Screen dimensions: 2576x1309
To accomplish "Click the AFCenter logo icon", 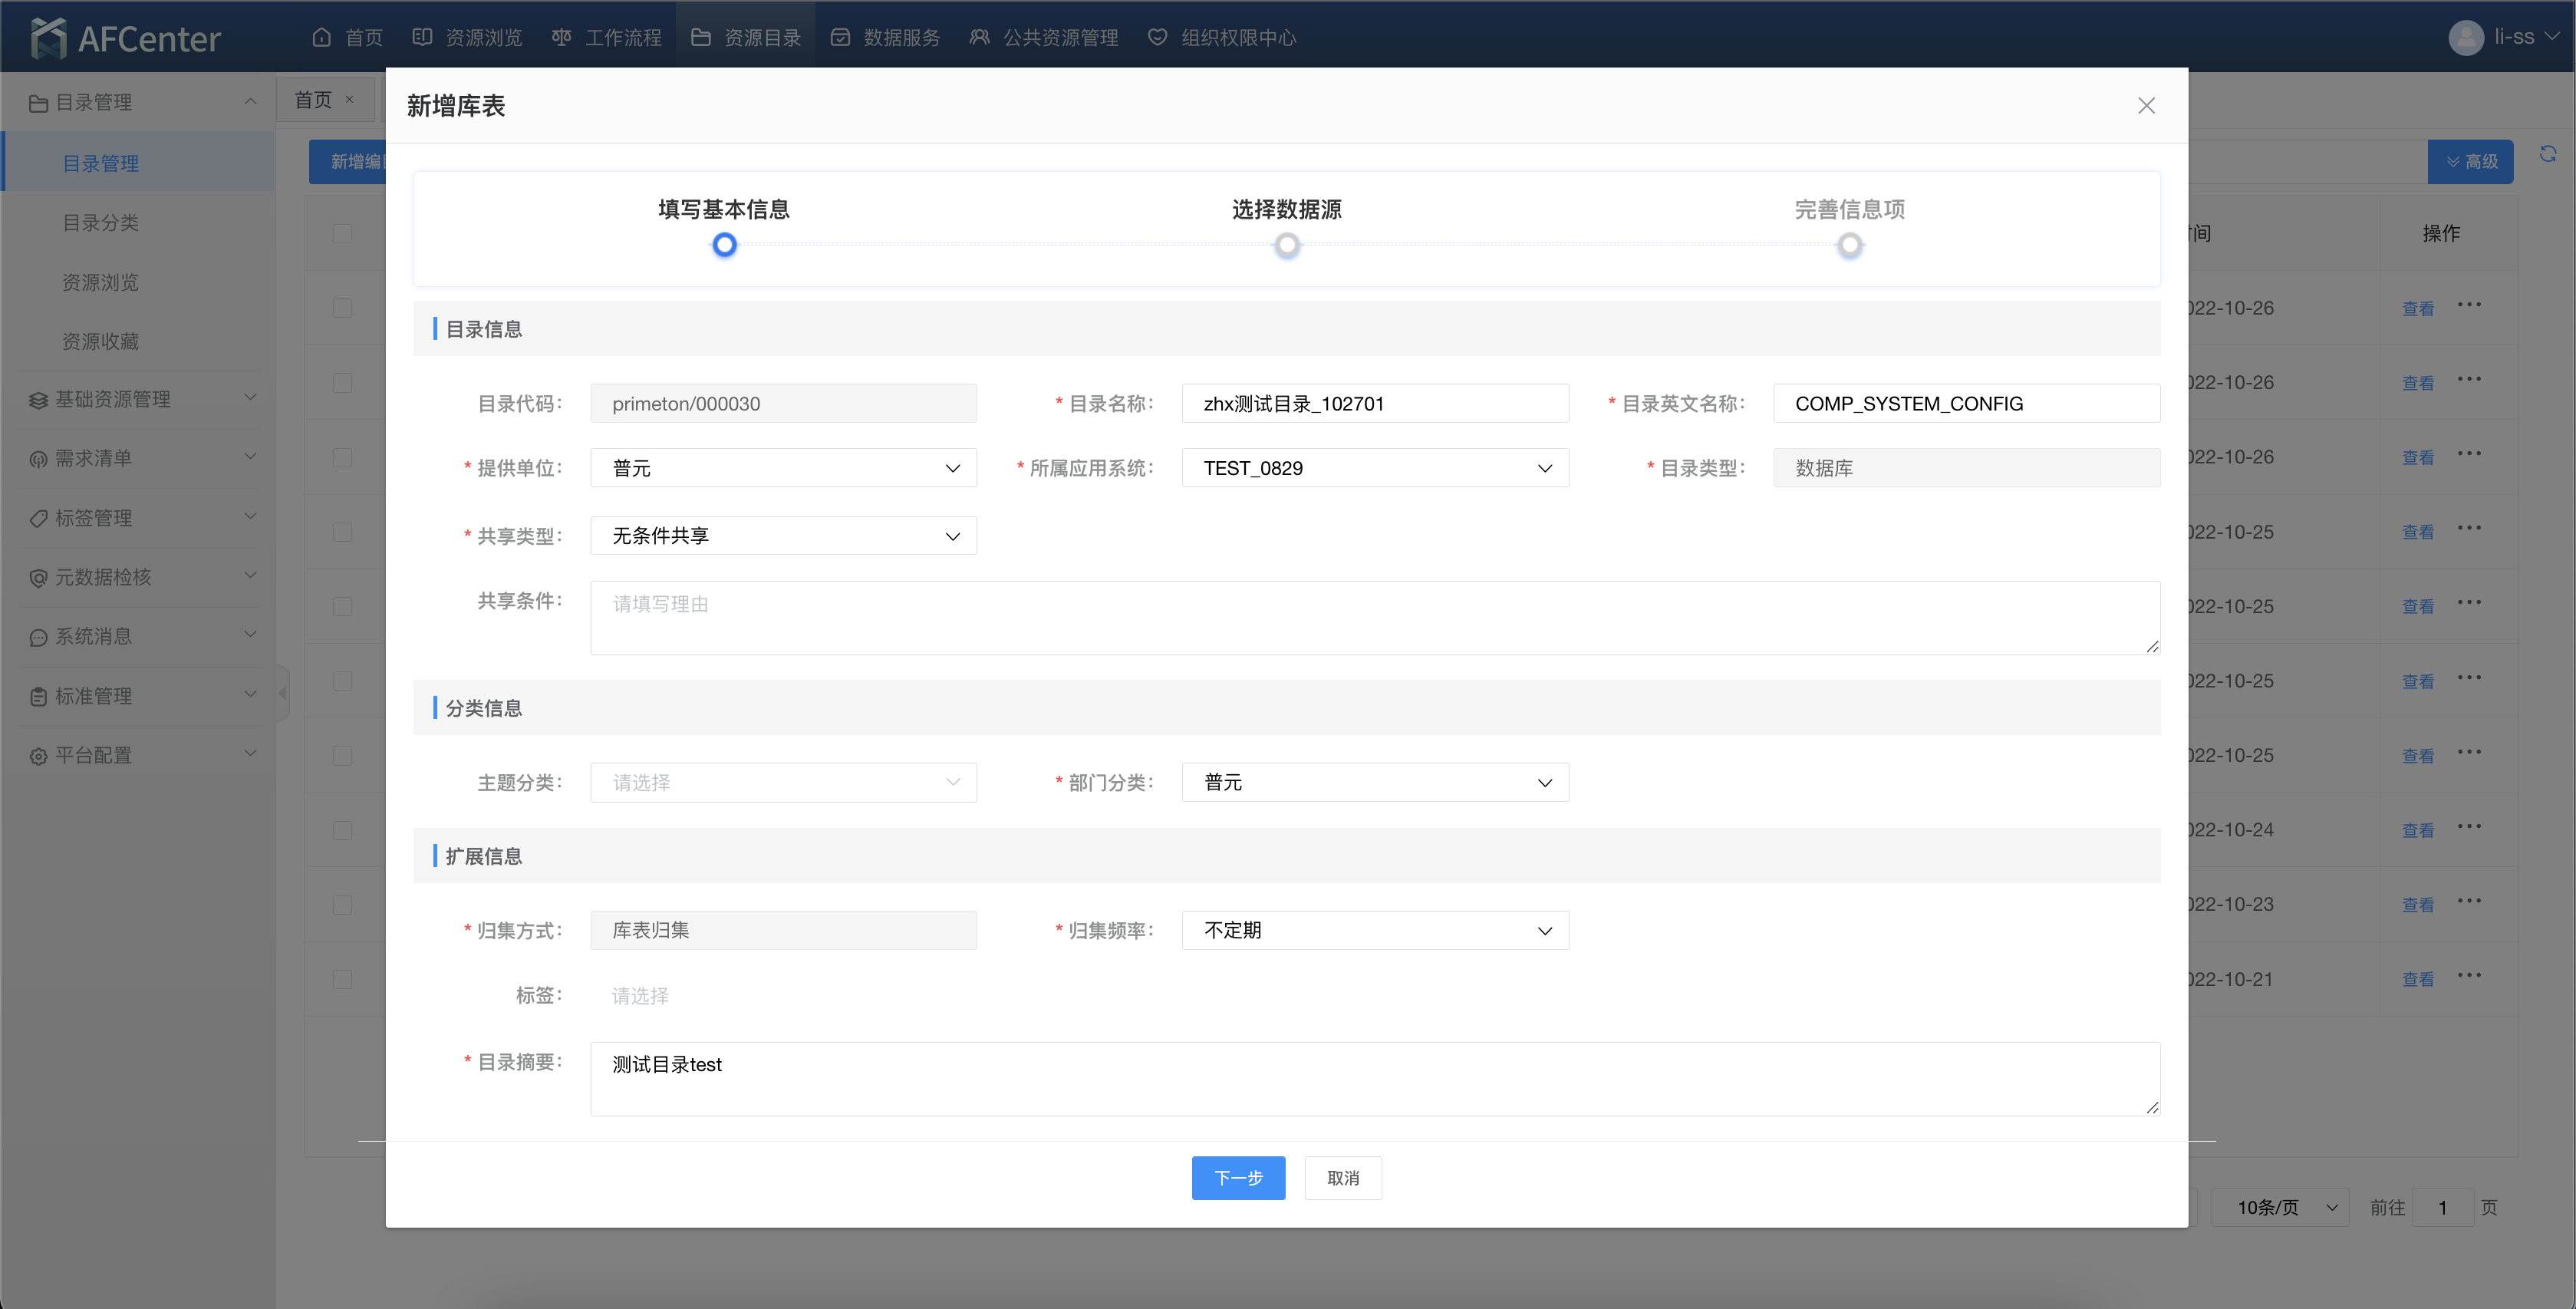I will 48,38.
